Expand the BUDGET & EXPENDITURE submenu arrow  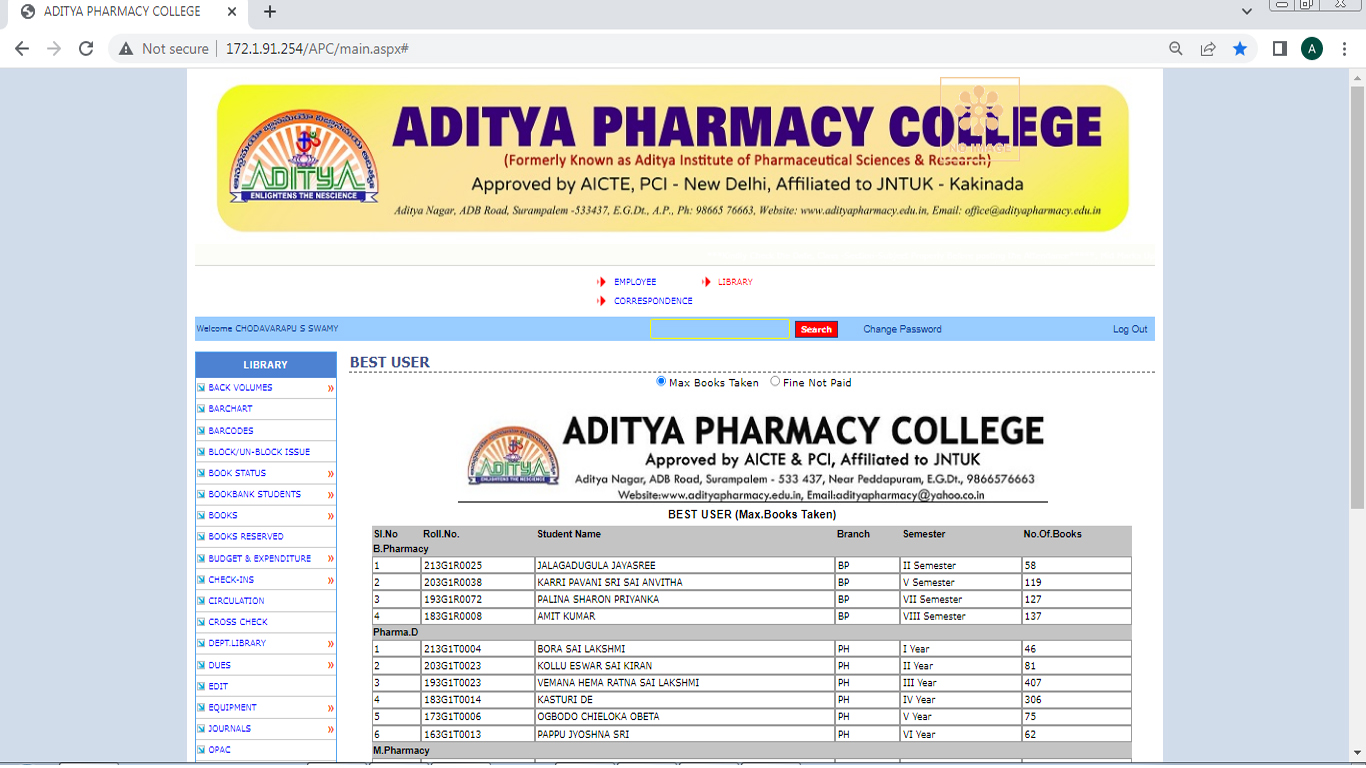[330, 559]
